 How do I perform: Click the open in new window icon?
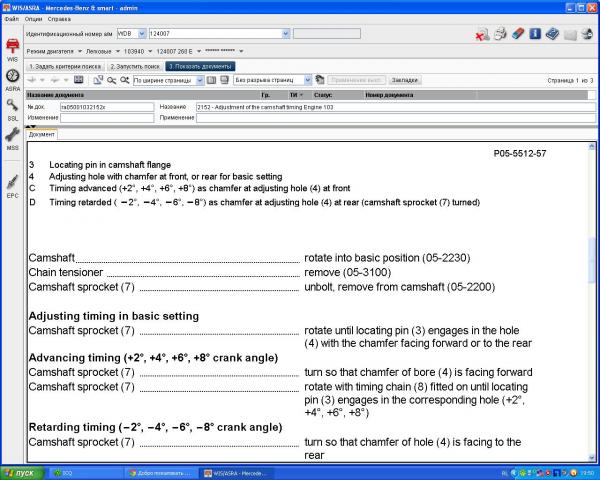tap(98, 80)
